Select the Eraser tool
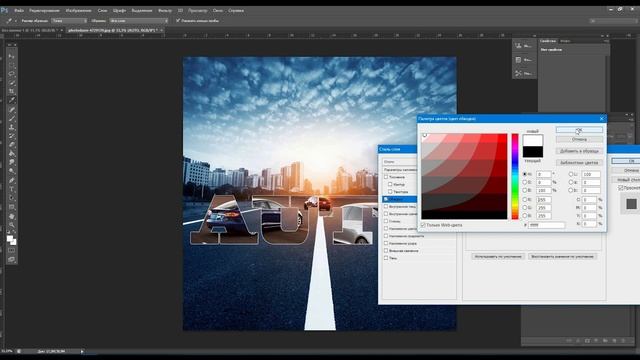The height and width of the screenshot is (360, 640). pos(11,145)
